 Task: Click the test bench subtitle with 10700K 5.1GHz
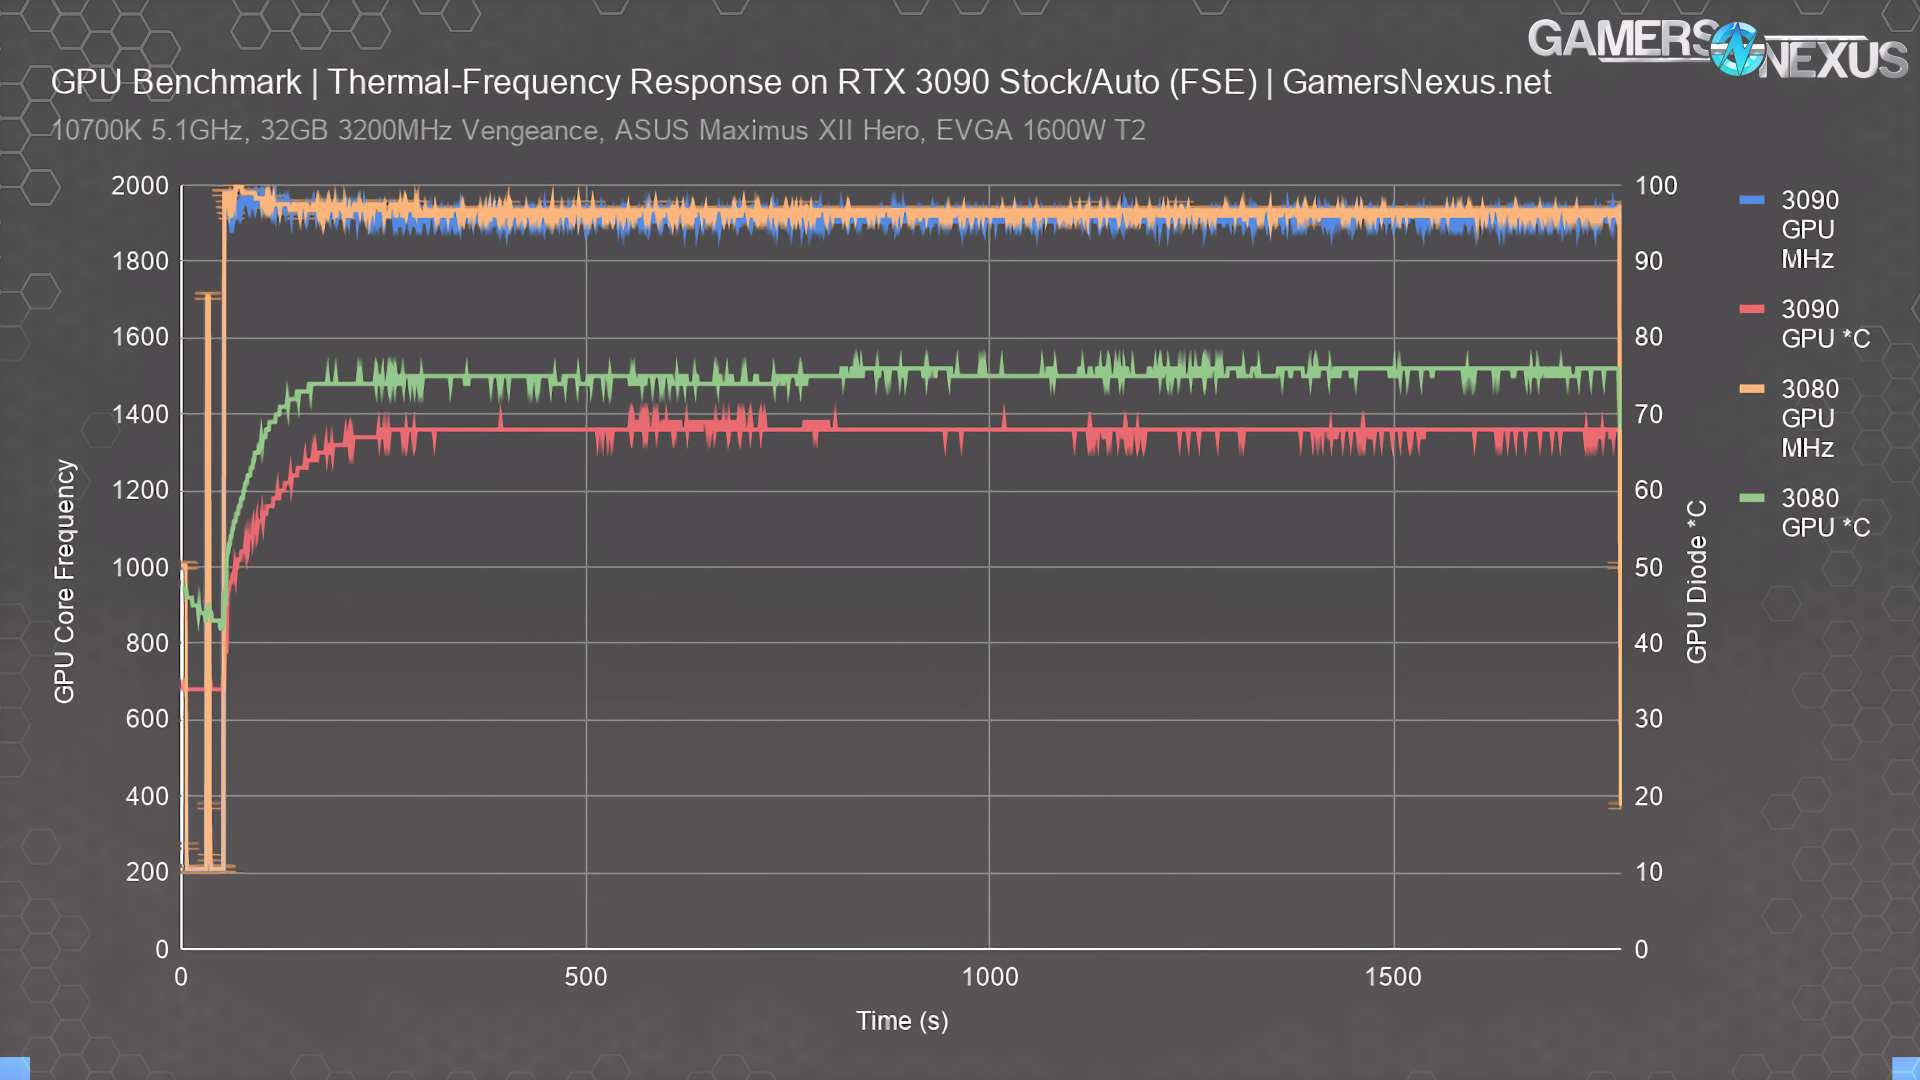coord(598,131)
